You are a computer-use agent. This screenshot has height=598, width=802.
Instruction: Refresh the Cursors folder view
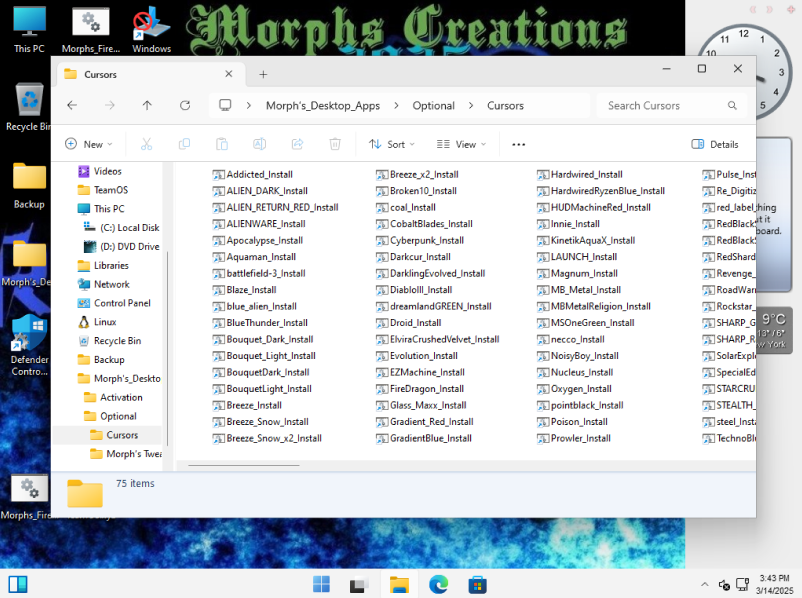click(x=185, y=105)
